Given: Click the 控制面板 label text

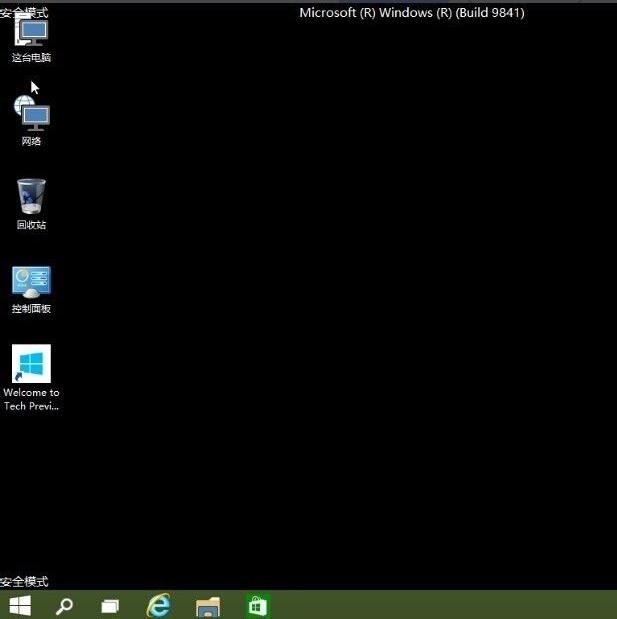Looking at the screenshot, I should point(31,309).
